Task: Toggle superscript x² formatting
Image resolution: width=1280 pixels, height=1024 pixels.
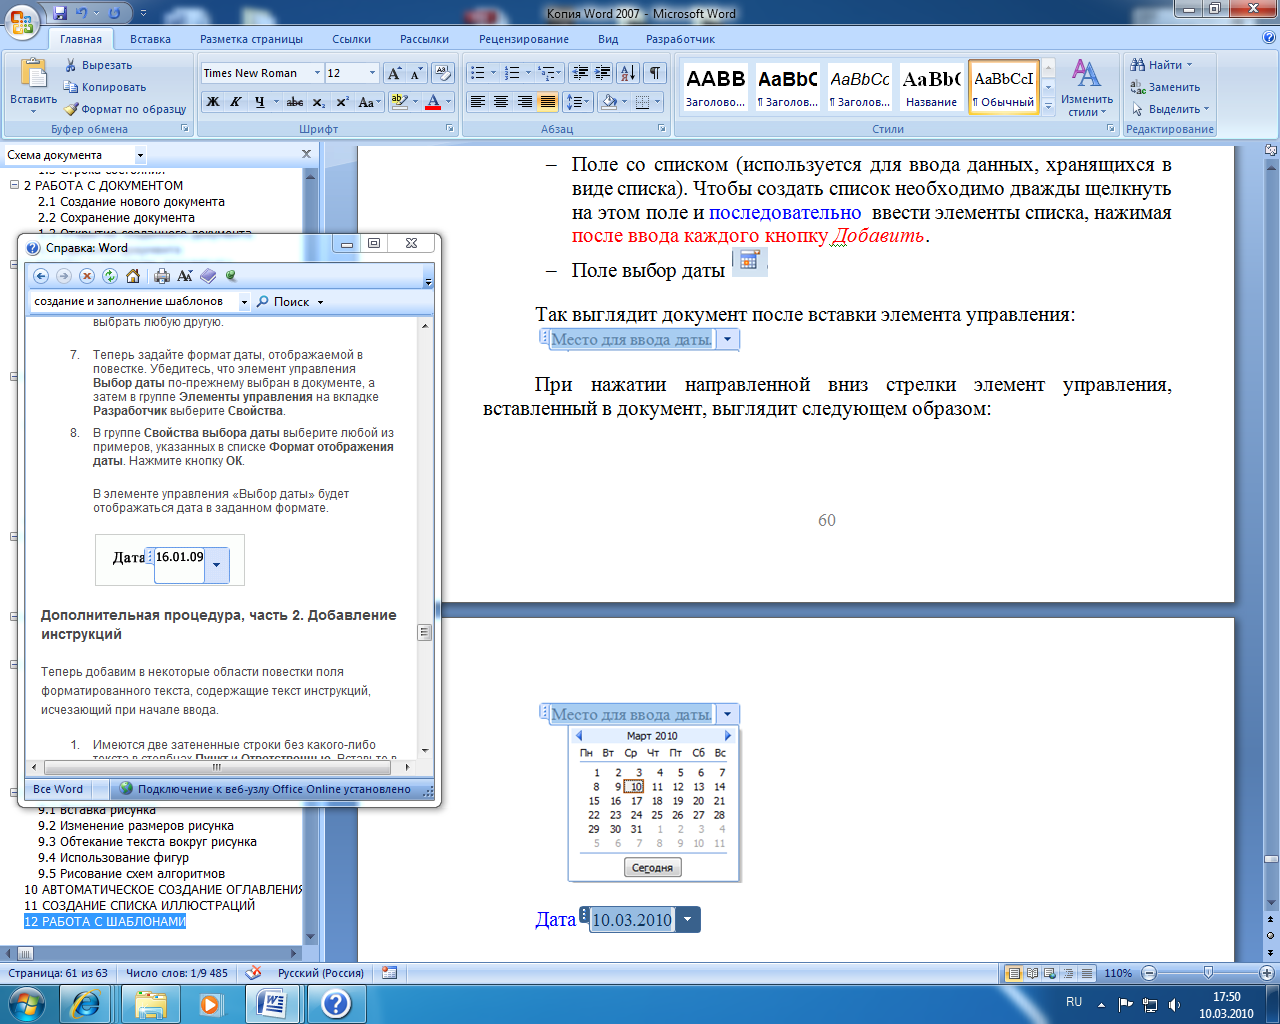Action: pyautogui.click(x=342, y=102)
